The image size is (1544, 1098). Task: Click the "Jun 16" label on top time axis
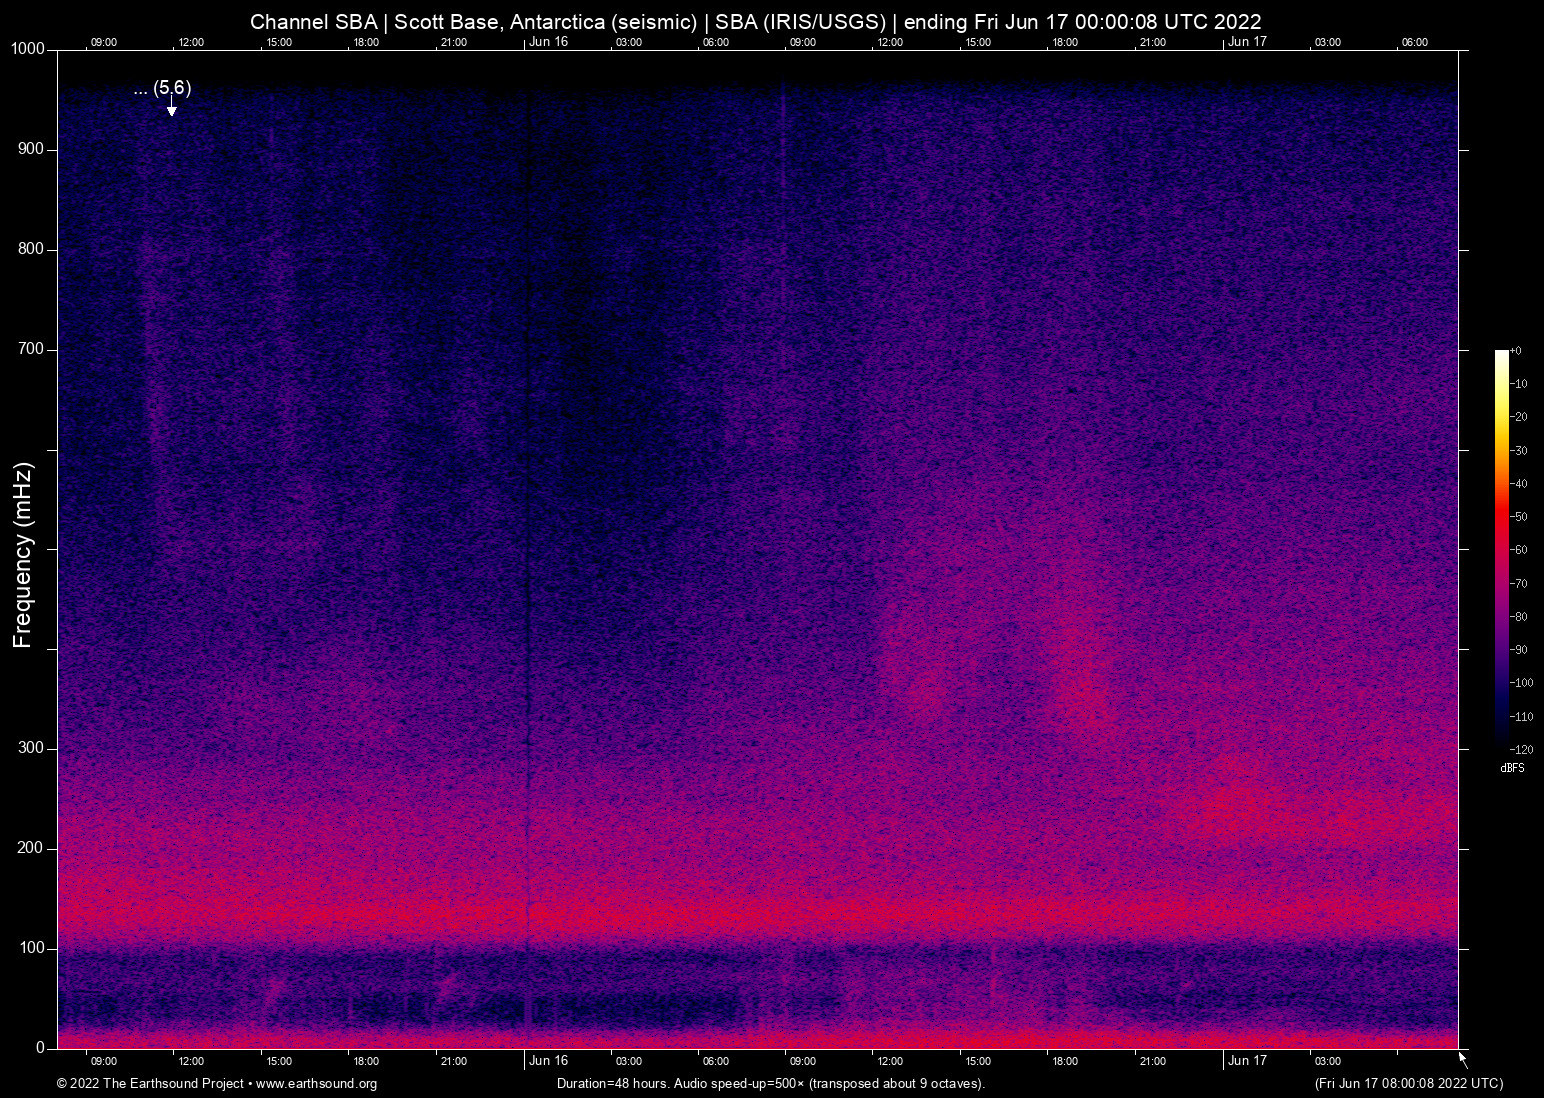pos(549,42)
